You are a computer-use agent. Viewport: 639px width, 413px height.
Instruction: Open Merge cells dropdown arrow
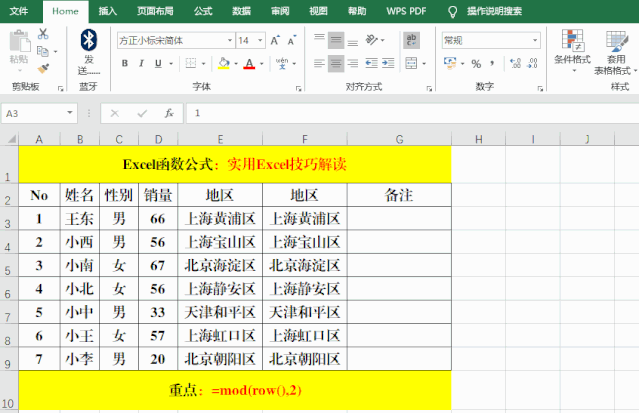(424, 64)
